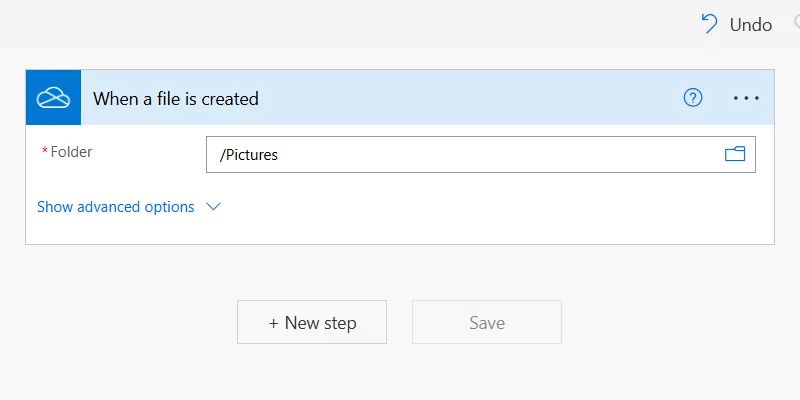
Task: Select the /Pictures path text
Action: (249, 155)
